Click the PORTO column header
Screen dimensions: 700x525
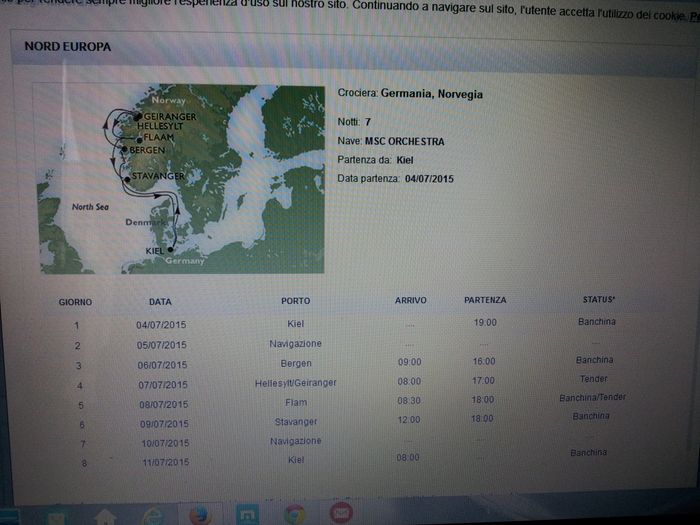[295, 301]
